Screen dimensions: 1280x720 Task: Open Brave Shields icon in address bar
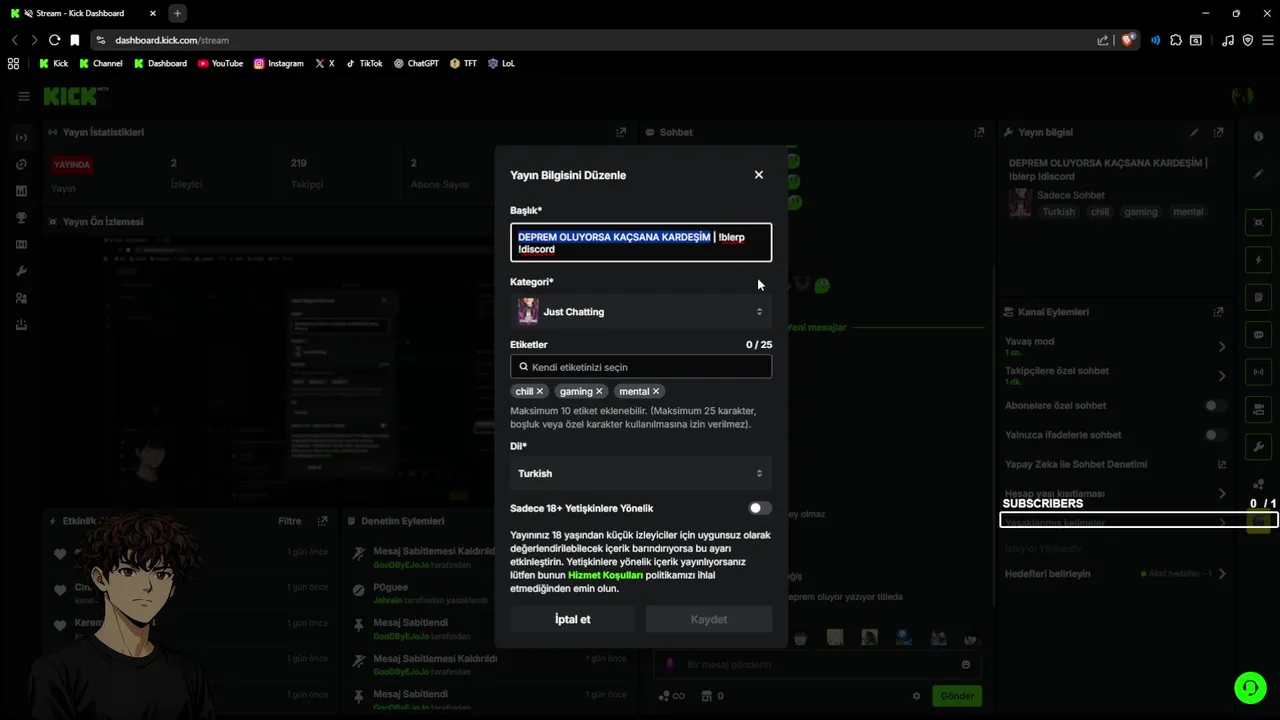[x=1129, y=40]
